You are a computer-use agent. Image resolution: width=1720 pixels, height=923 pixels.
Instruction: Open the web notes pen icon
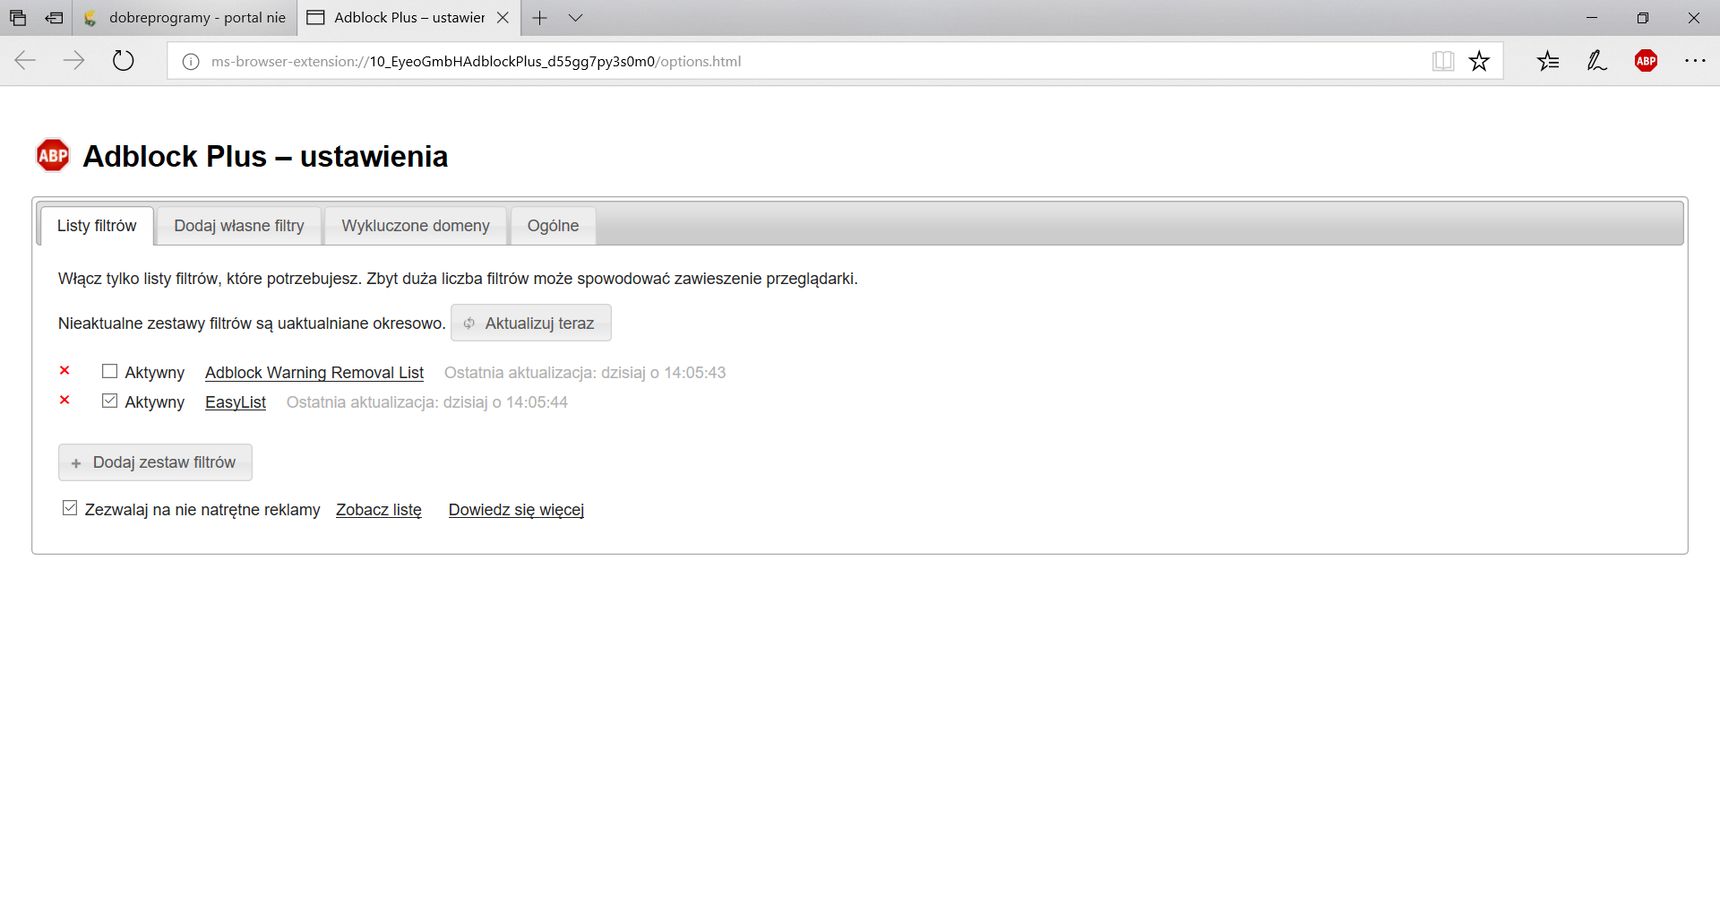point(1597,61)
